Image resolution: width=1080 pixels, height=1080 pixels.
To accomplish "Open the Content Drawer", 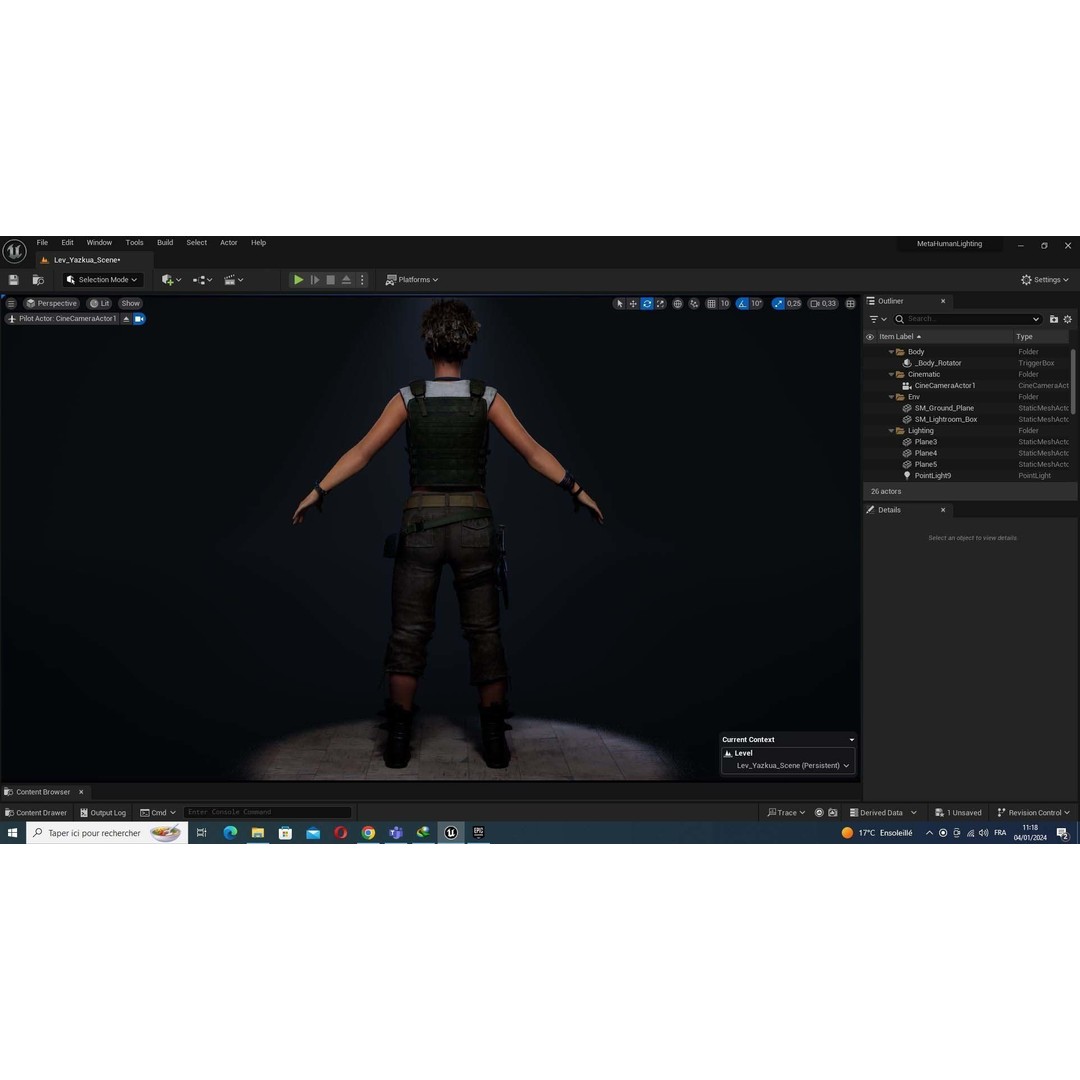I will point(36,813).
